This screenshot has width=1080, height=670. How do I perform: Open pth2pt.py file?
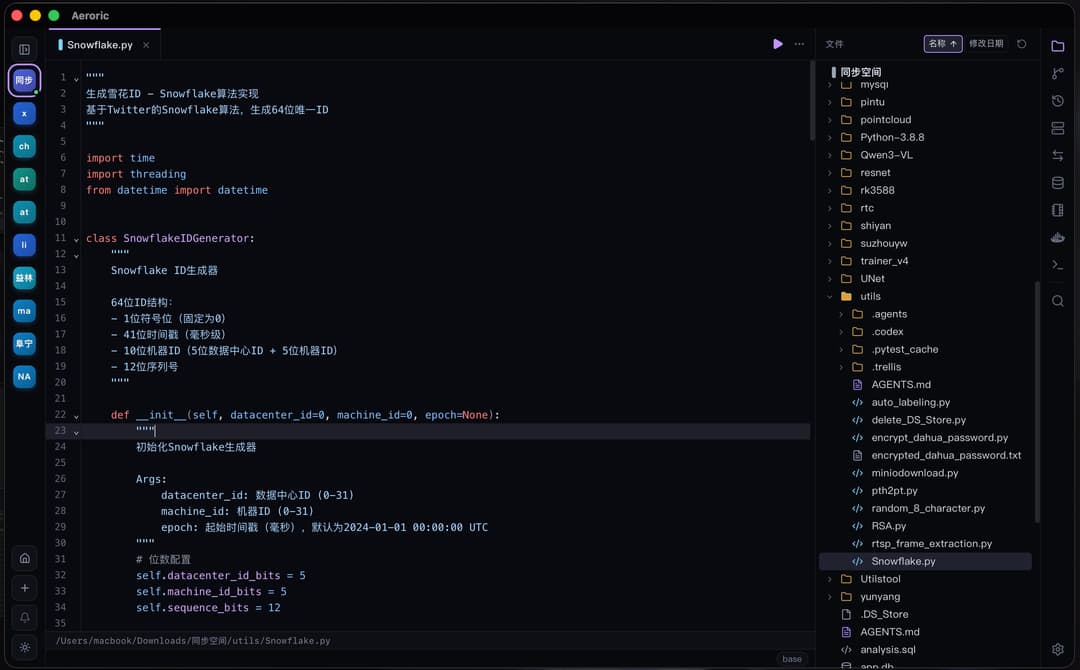926,491
